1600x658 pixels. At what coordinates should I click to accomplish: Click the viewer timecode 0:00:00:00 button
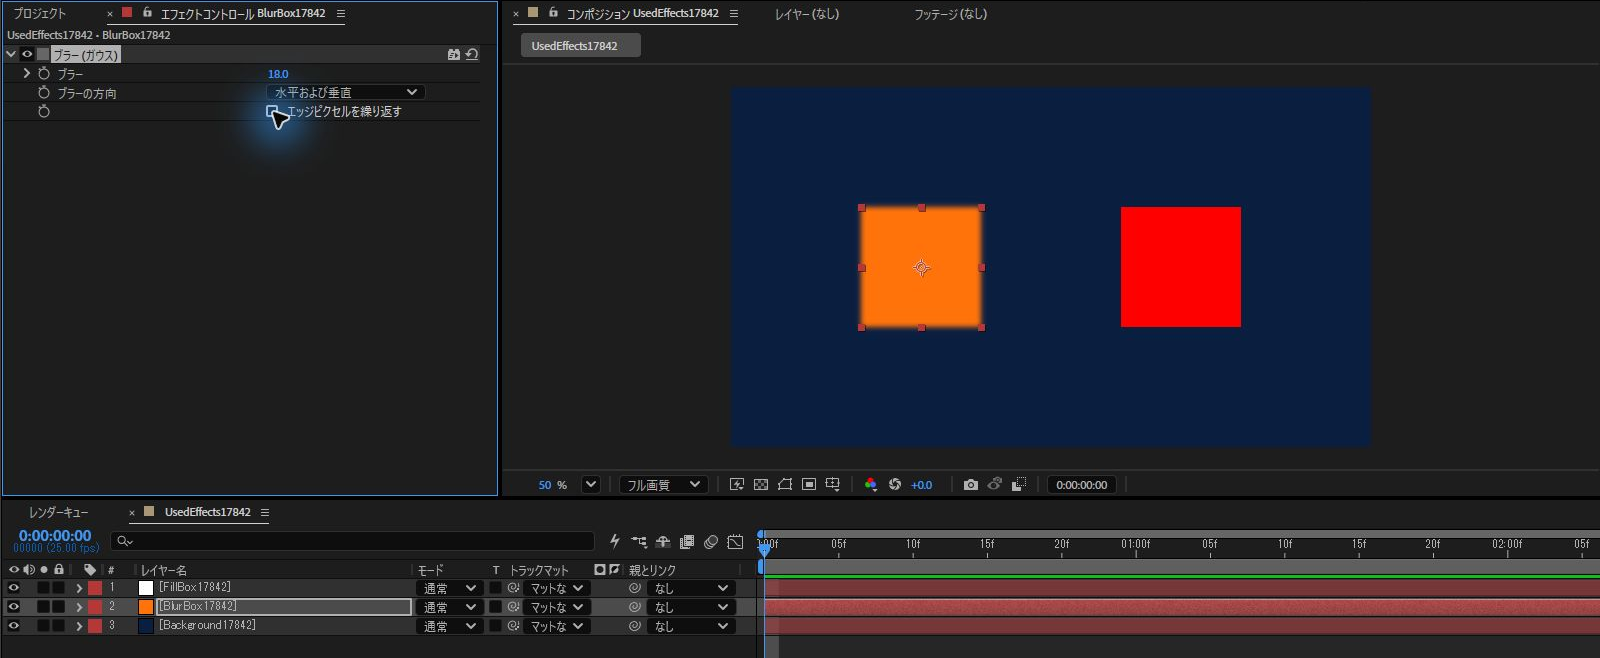click(1082, 485)
